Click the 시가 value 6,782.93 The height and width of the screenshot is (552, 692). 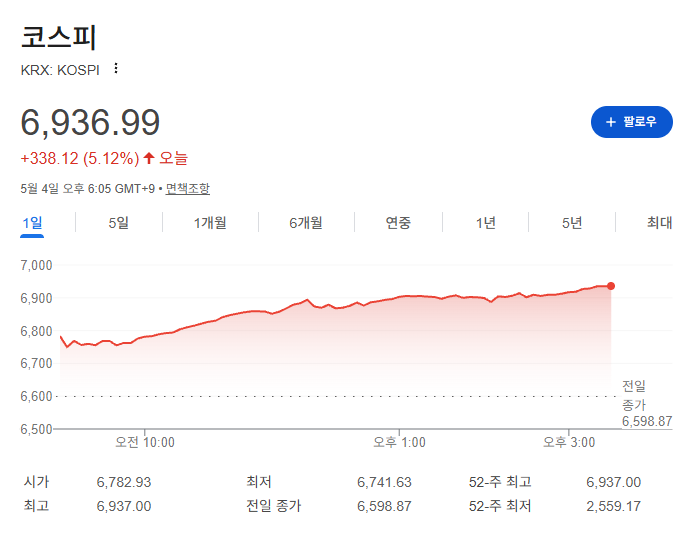point(124,482)
